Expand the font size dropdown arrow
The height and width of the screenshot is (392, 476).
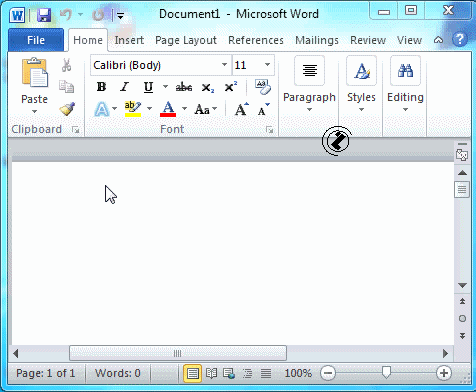tap(267, 65)
